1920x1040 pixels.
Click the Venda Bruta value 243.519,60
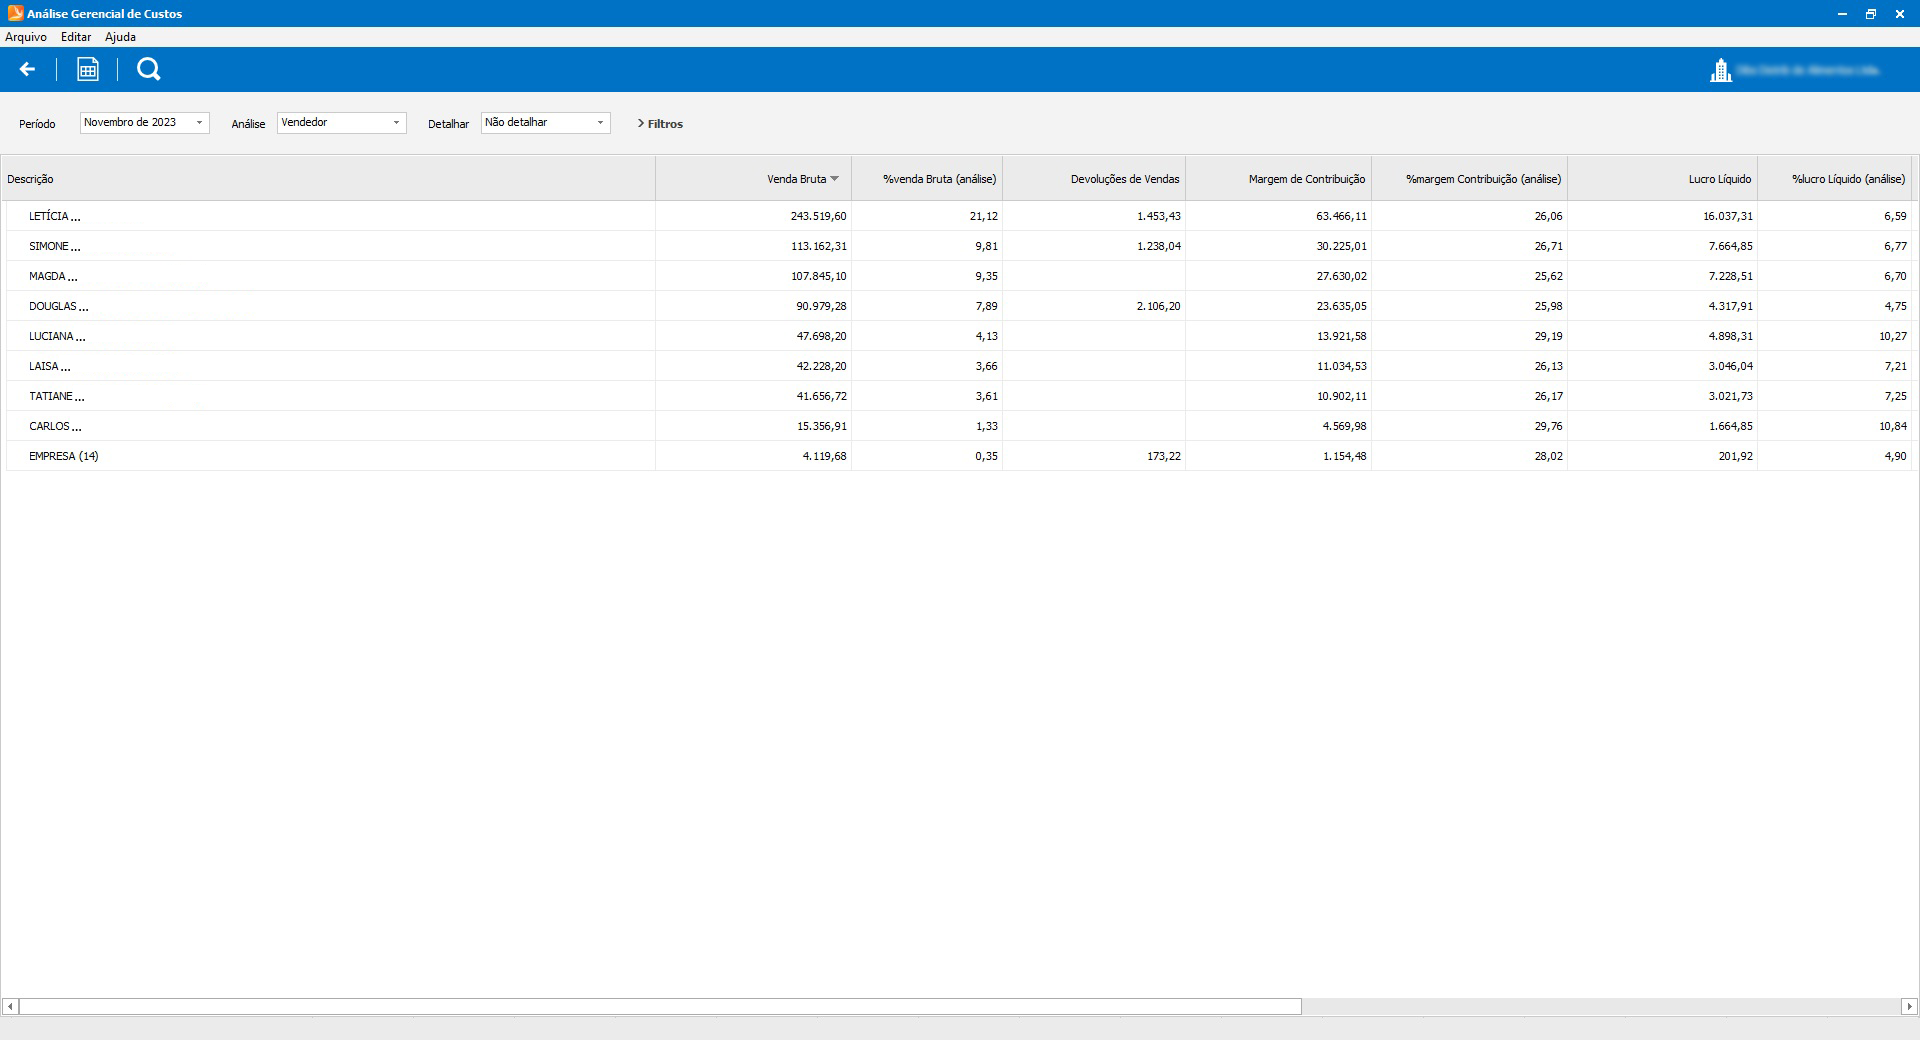[x=818, y=216]
